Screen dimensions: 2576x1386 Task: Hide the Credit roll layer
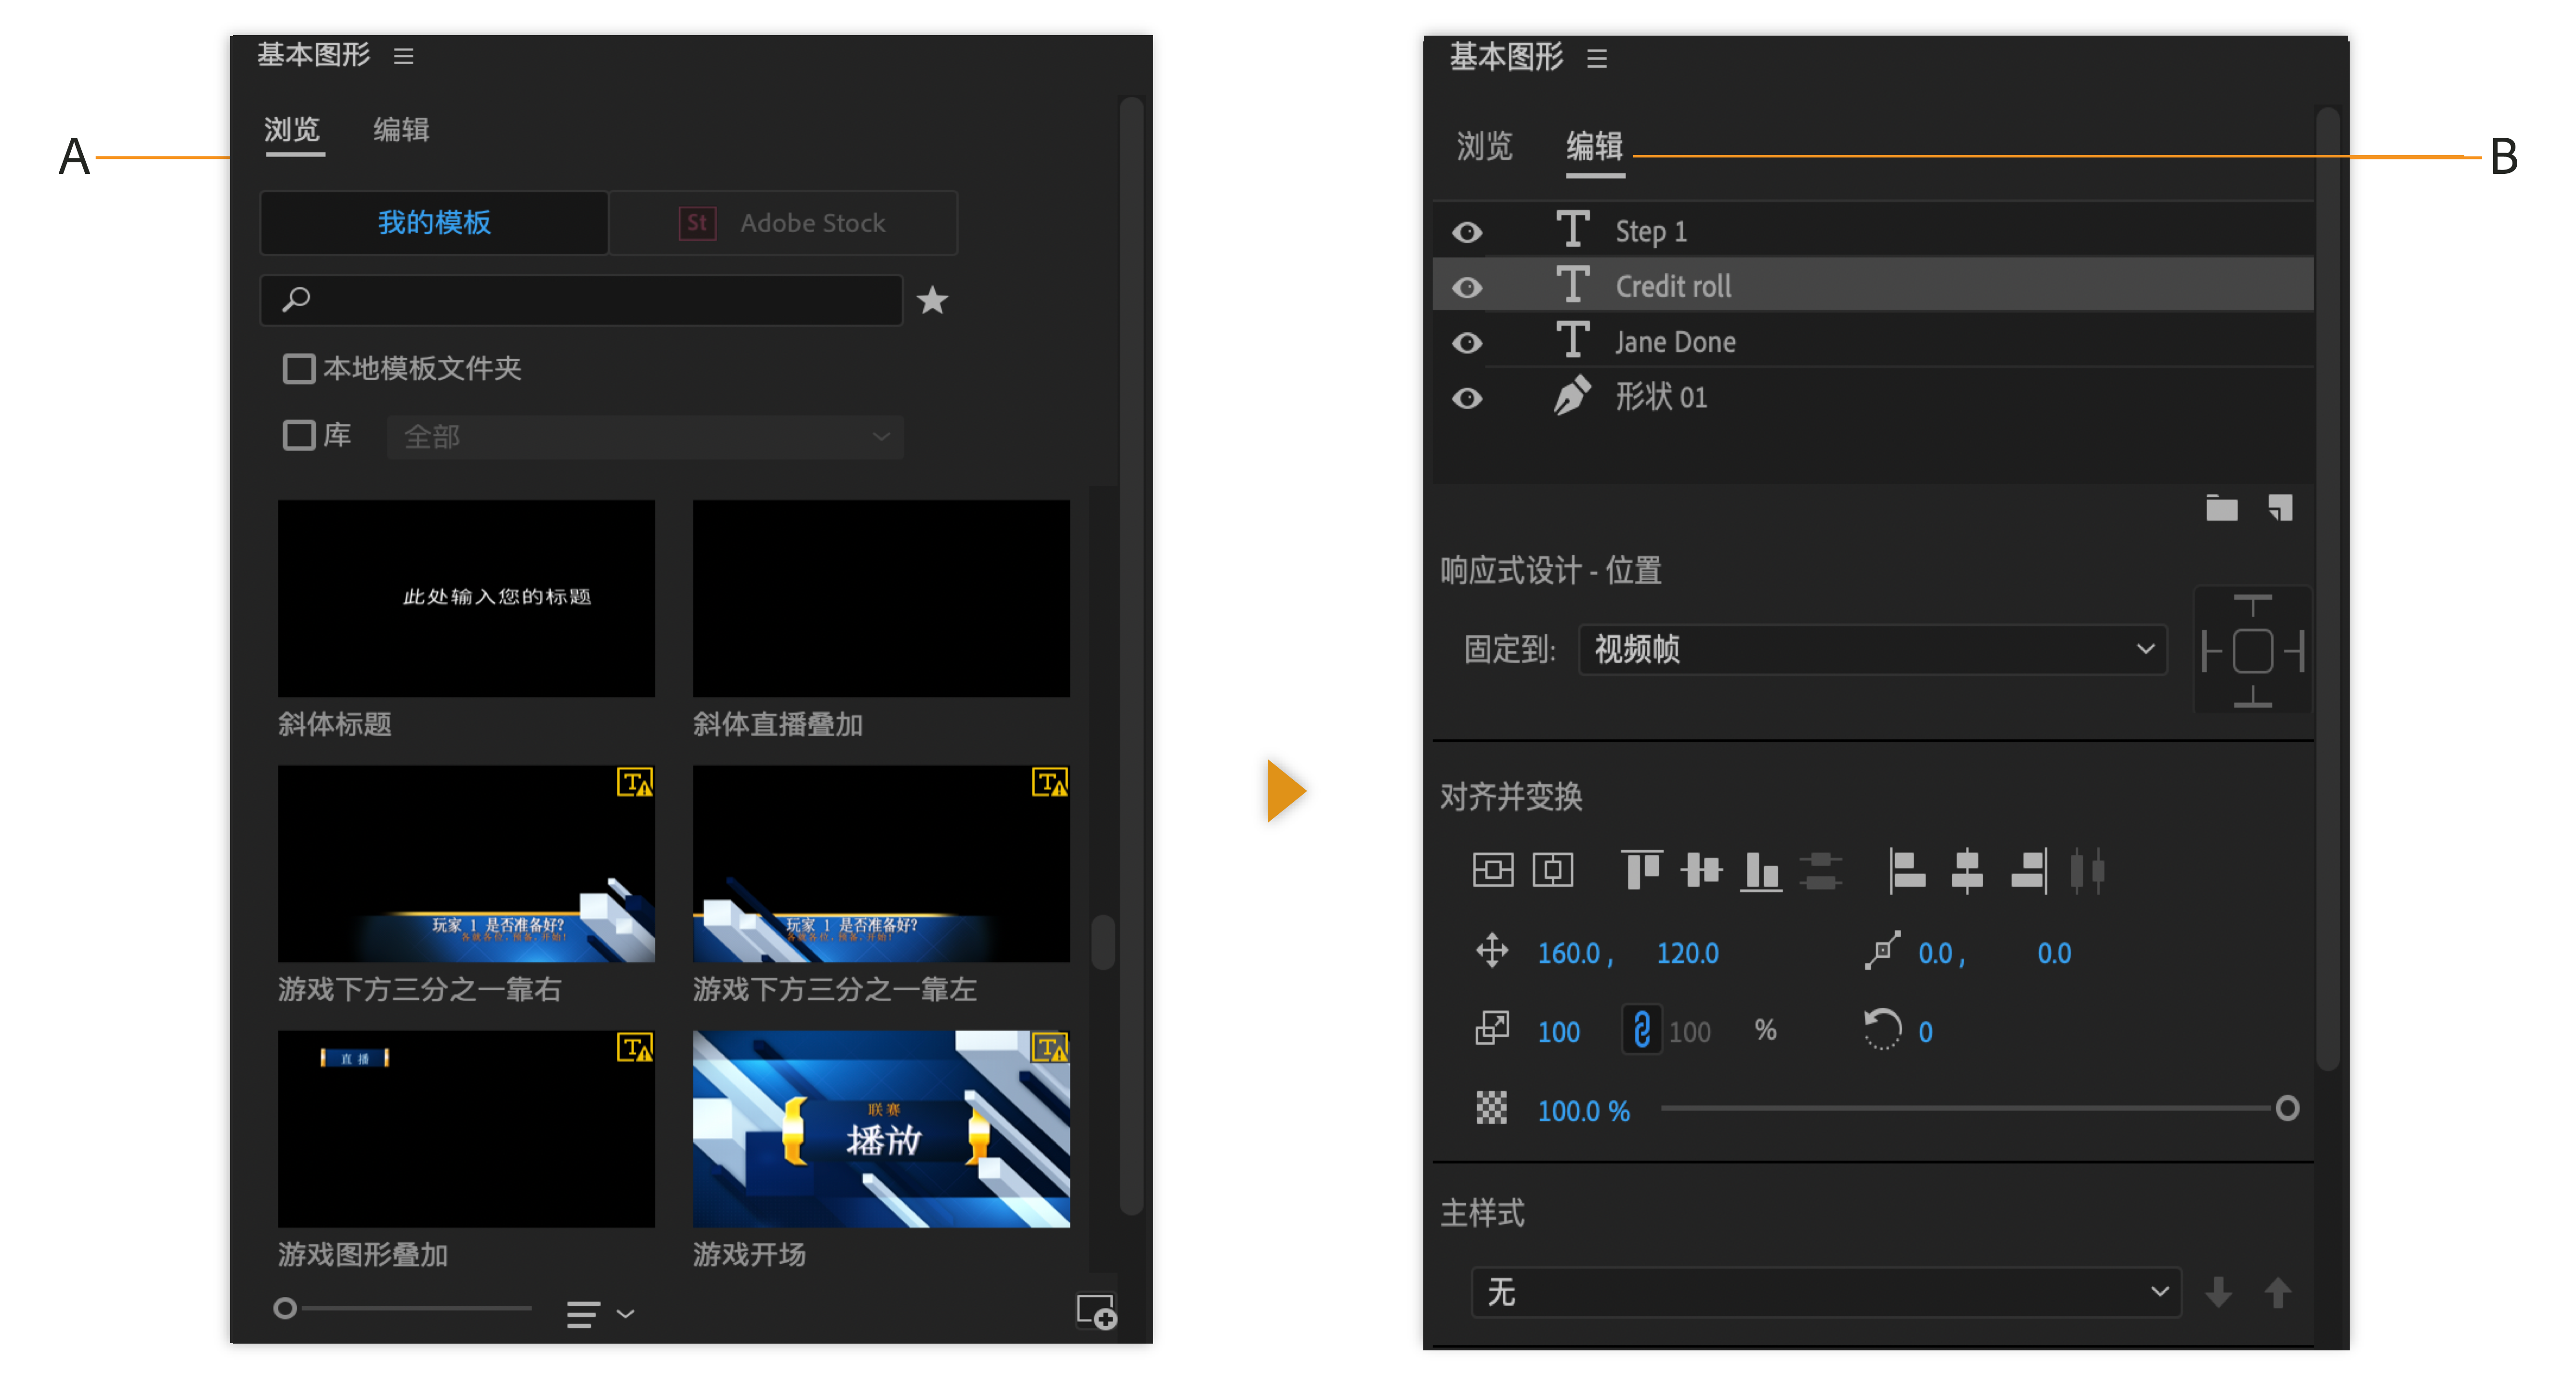click(x=1467, y=288)
